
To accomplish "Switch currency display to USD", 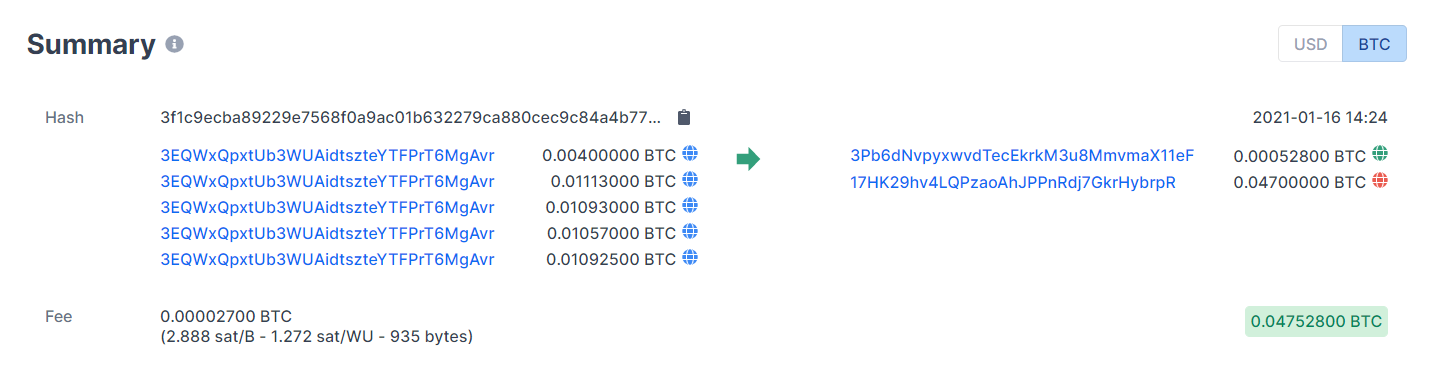I will [1310, 44].
